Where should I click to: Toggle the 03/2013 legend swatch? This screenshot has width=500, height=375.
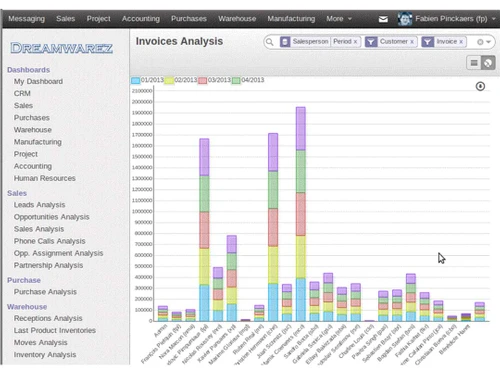(x=202, y=80)
